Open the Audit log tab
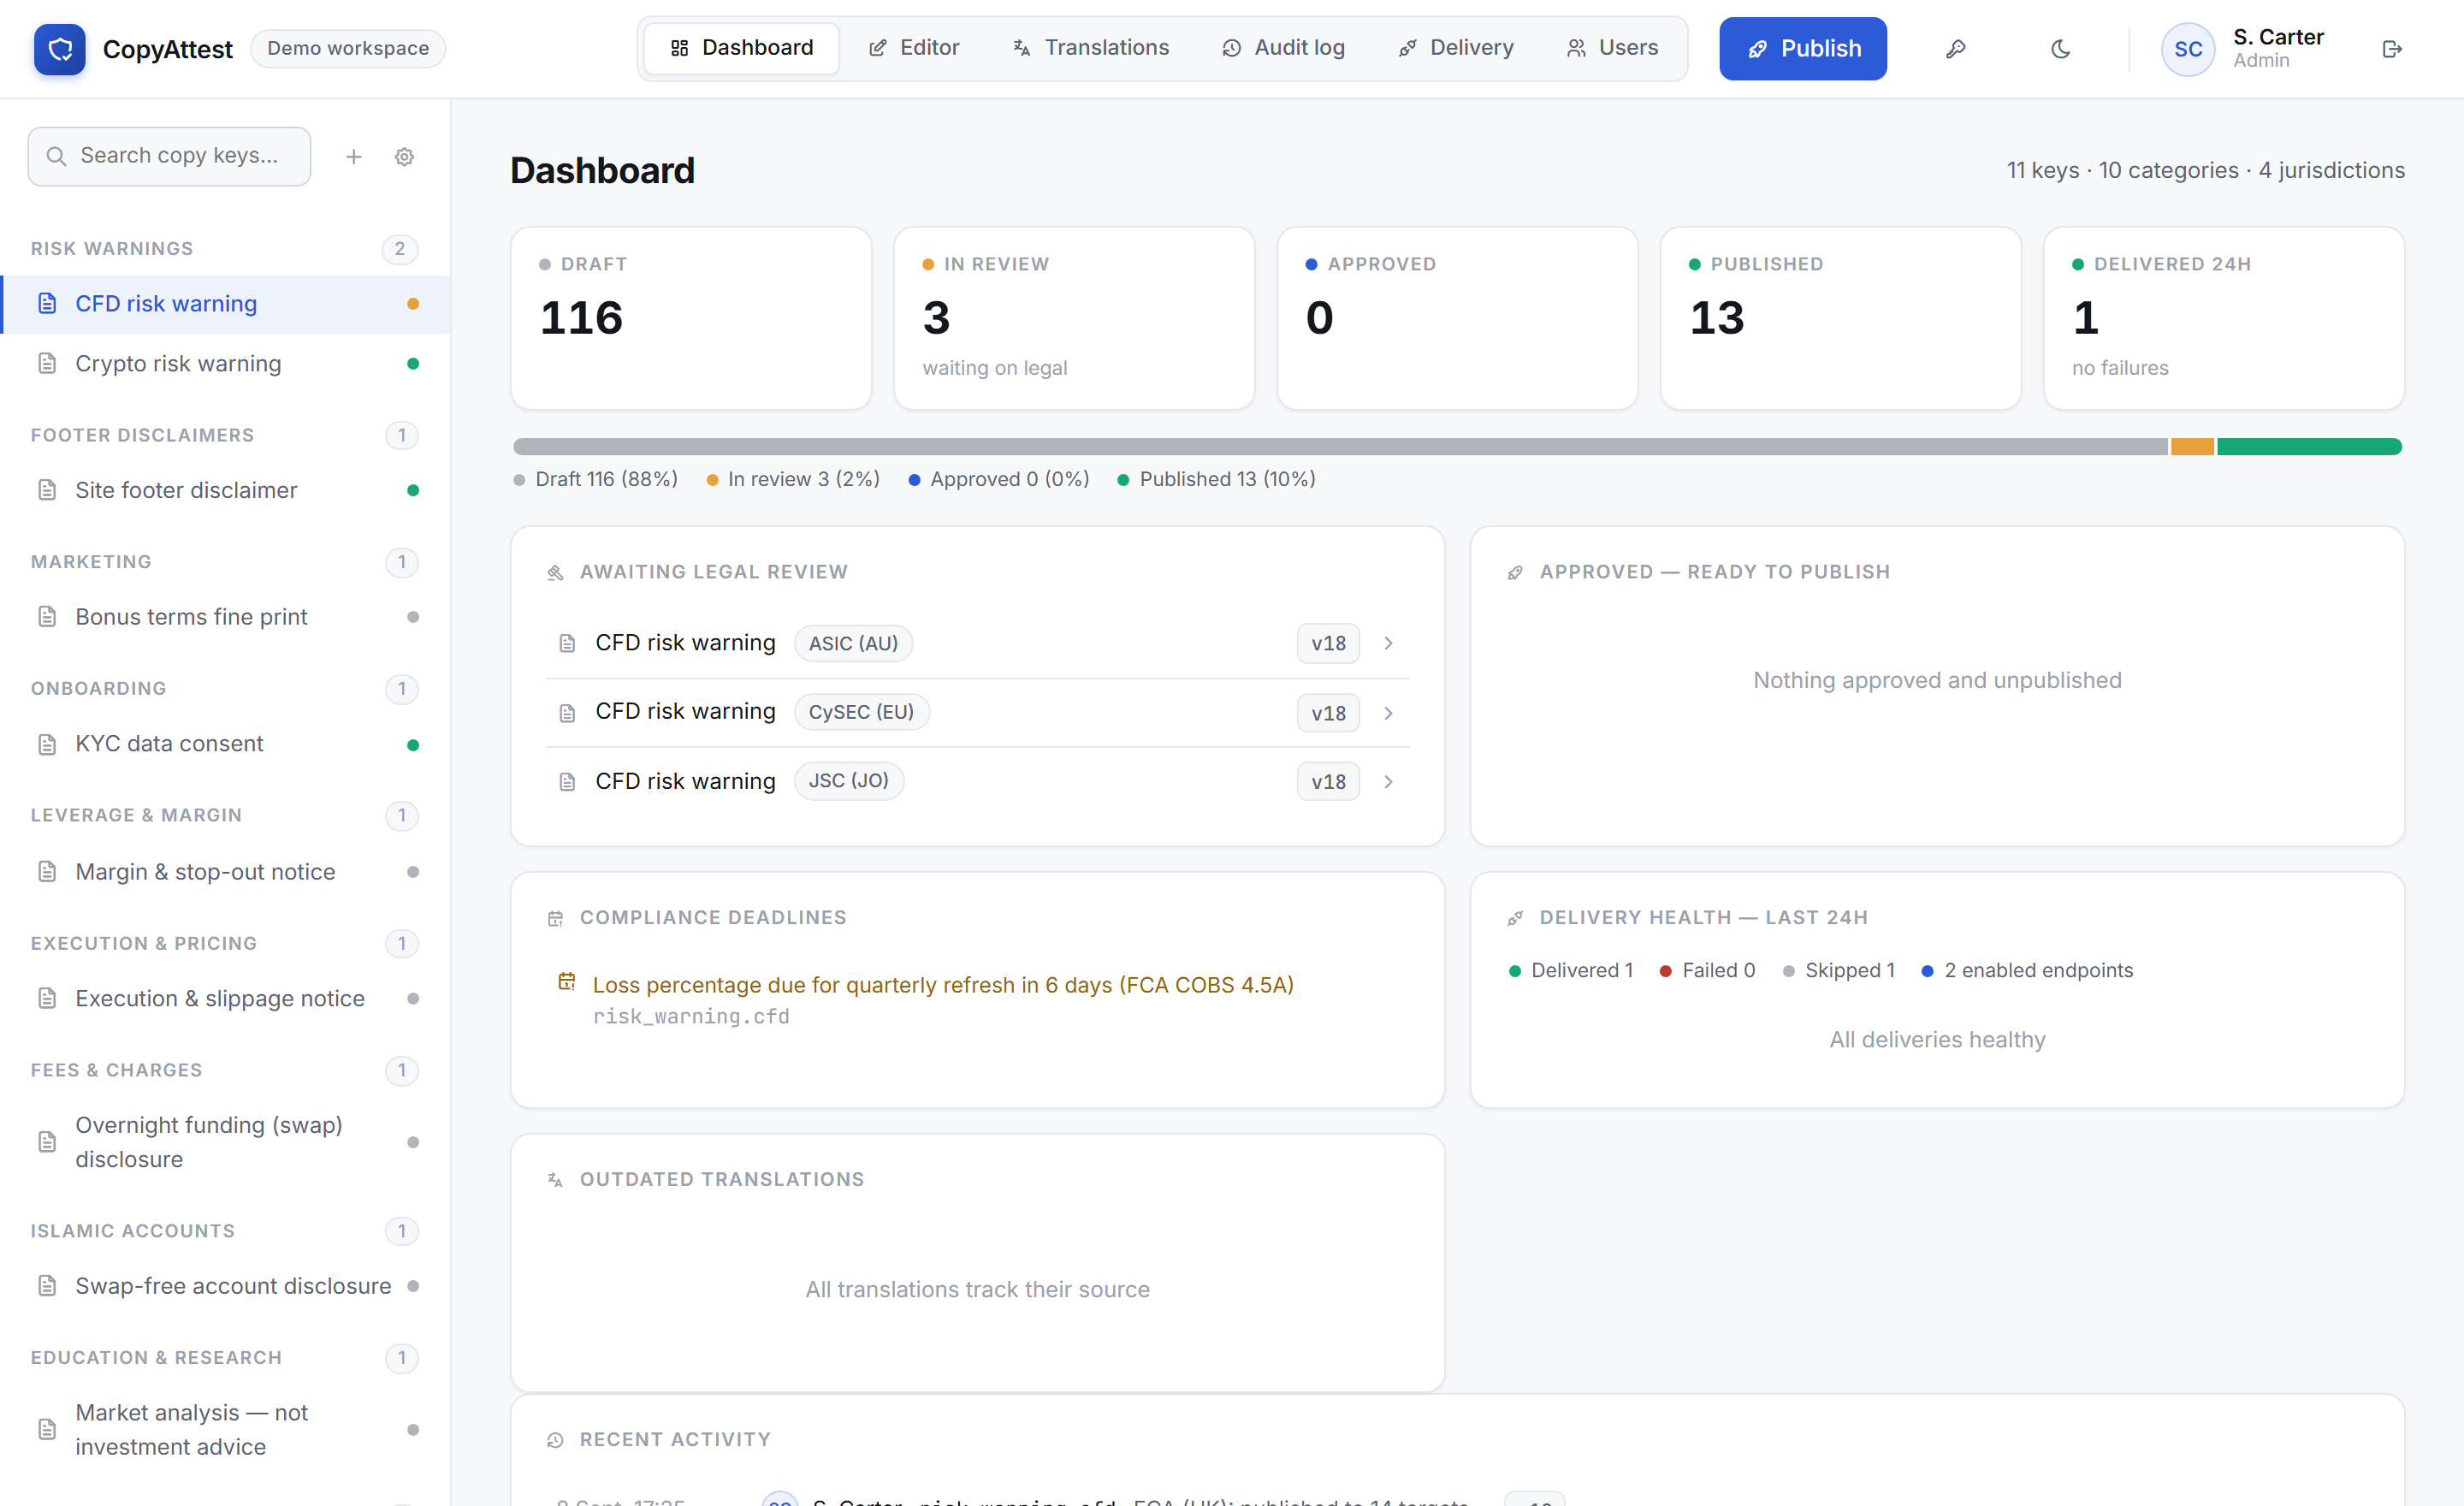Viewport: 2464px width, 1506px height. pos(1283,48)
